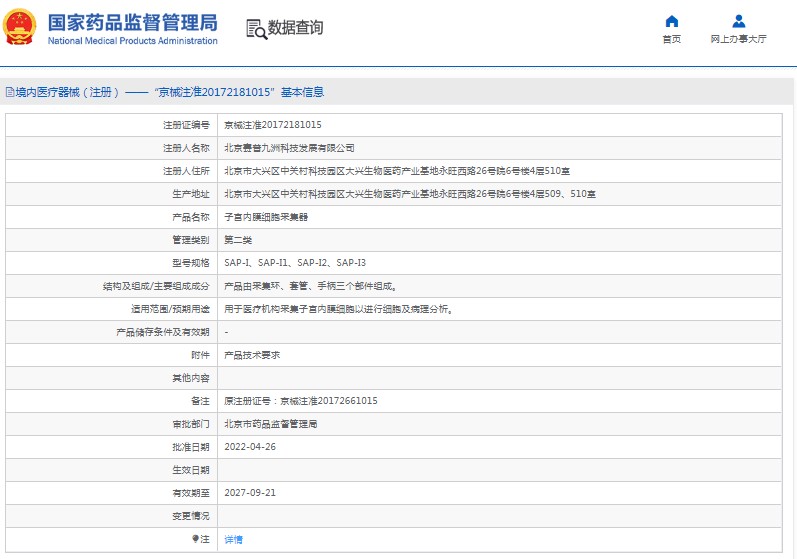Click product name 子宫内膜细胞采集器
The height and width of the screenshot is (559, 797).
pyautogui.click(x=264, y=217)
